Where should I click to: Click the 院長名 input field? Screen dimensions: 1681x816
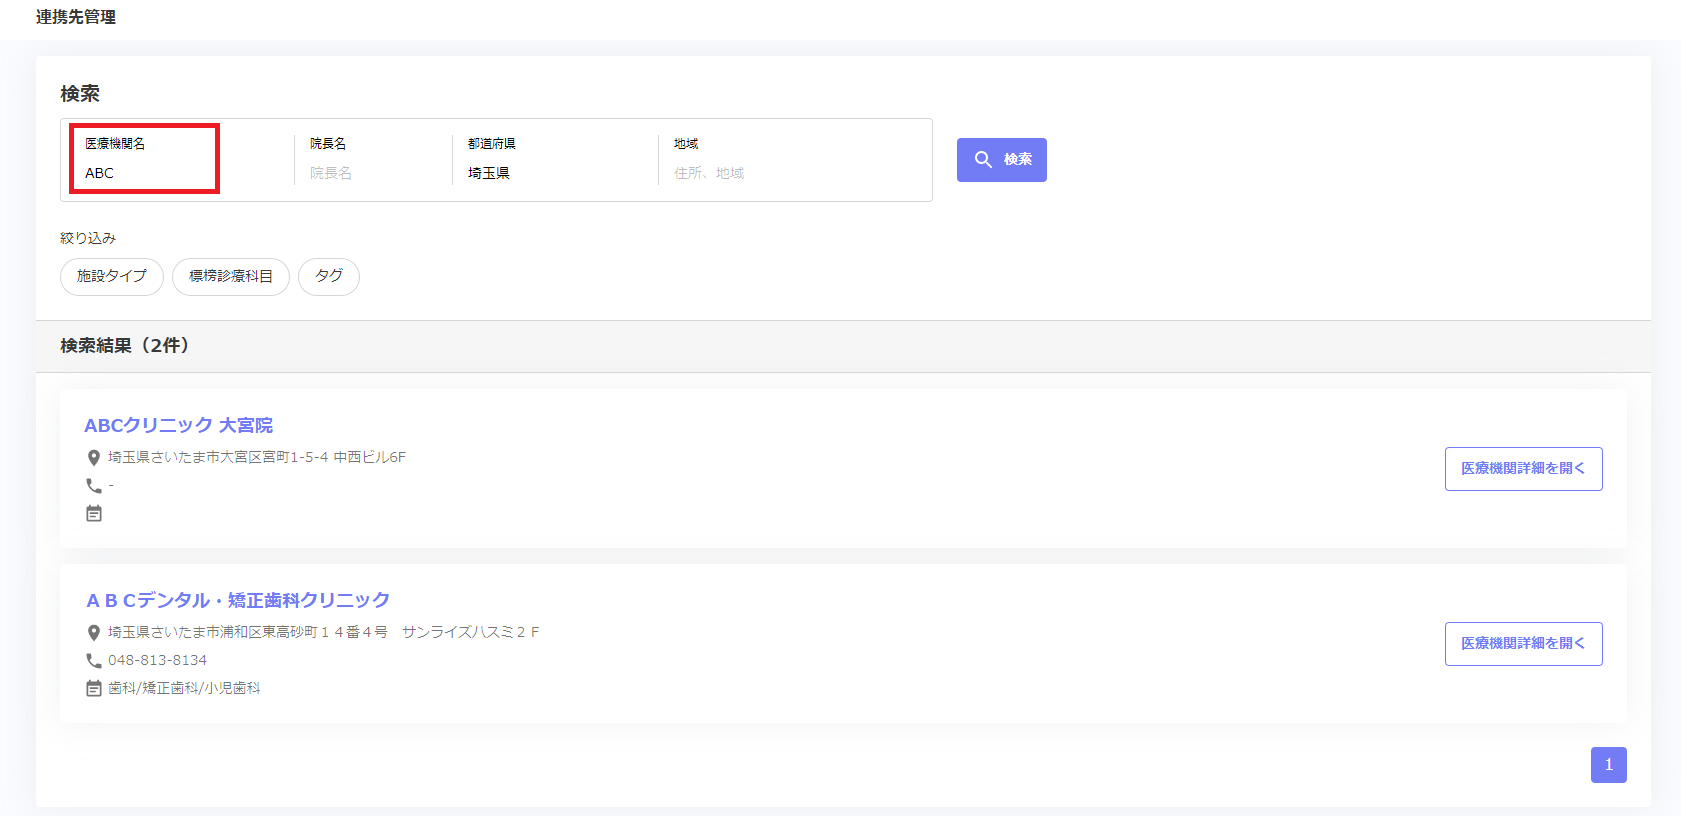click(372, 173)
